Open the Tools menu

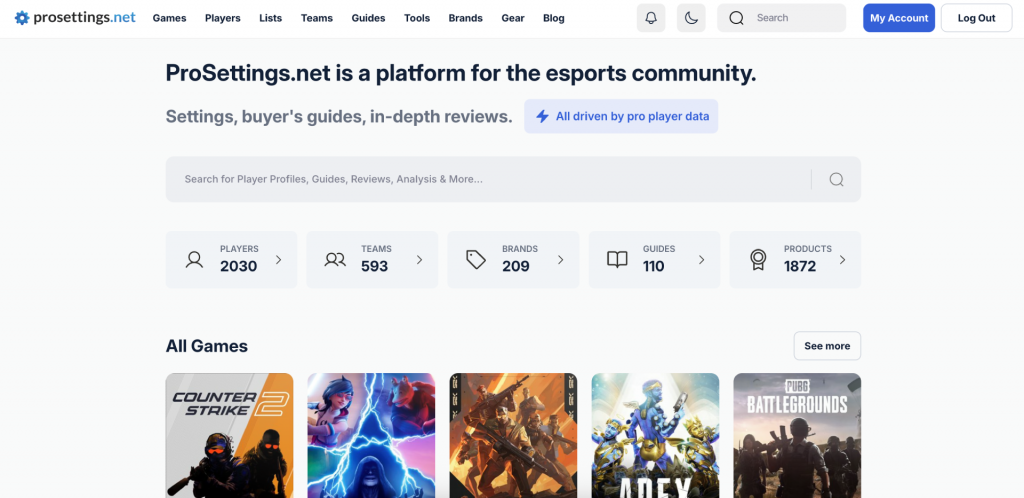(x=417, y=18)
